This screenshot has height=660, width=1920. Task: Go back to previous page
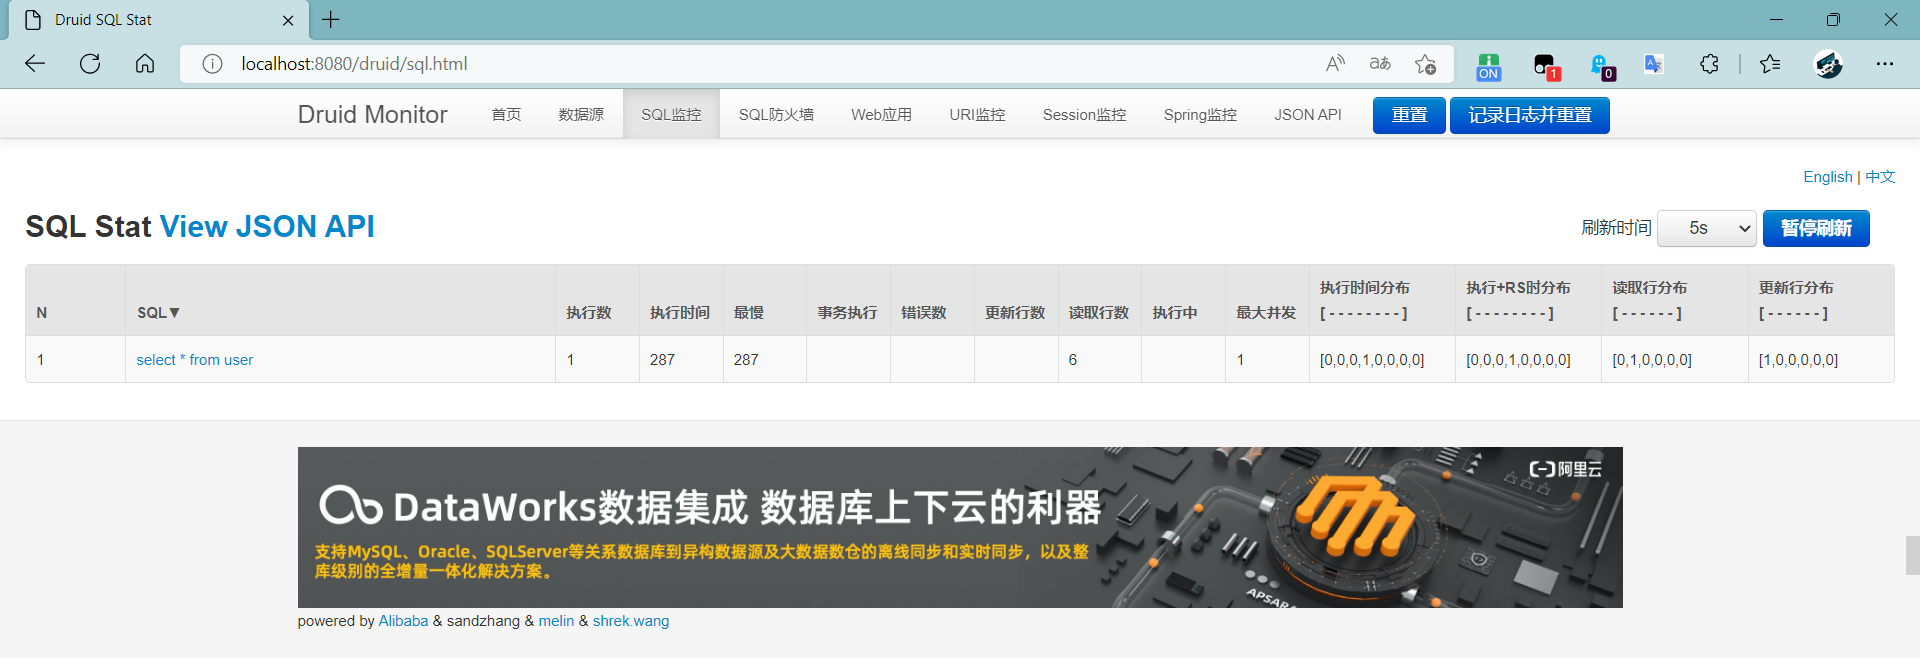point(36,64)
